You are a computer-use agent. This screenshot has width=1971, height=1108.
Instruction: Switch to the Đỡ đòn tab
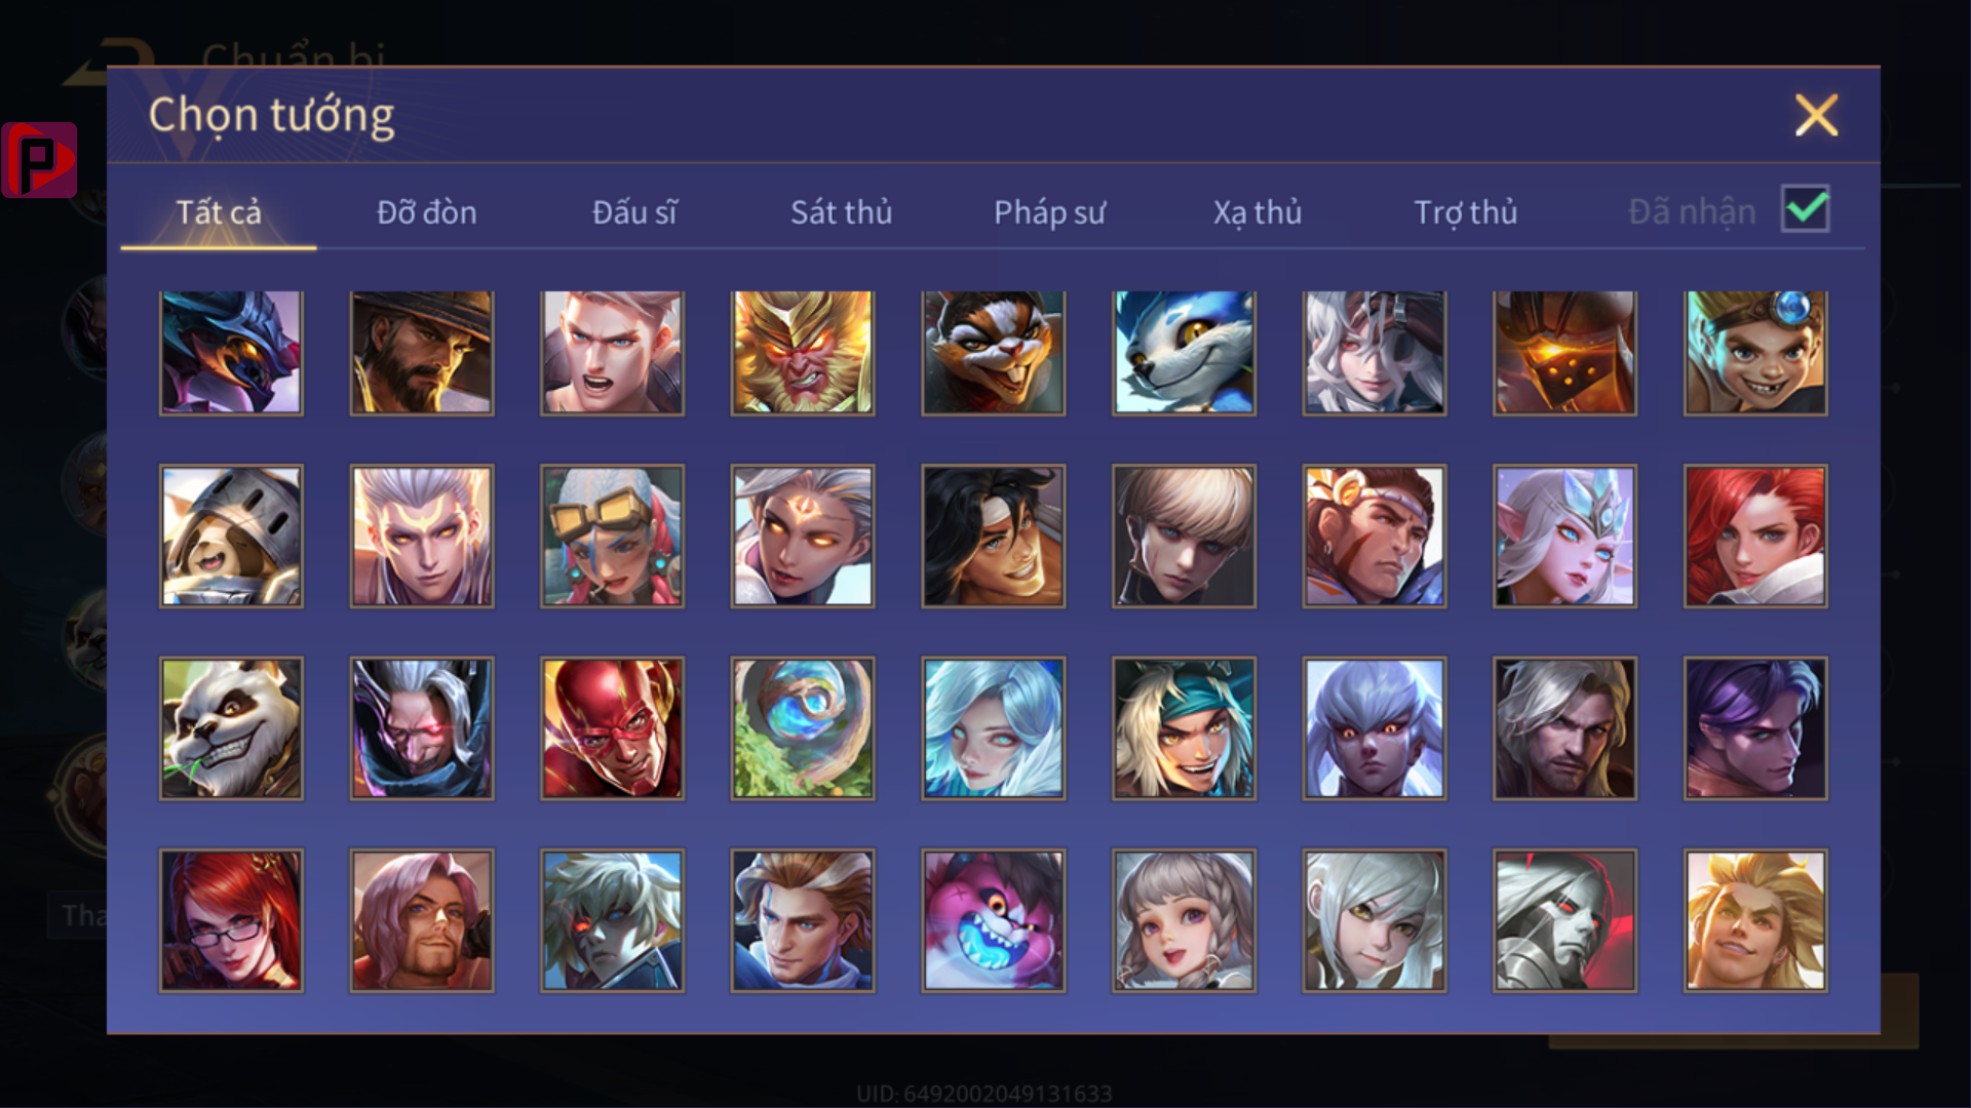427,212
